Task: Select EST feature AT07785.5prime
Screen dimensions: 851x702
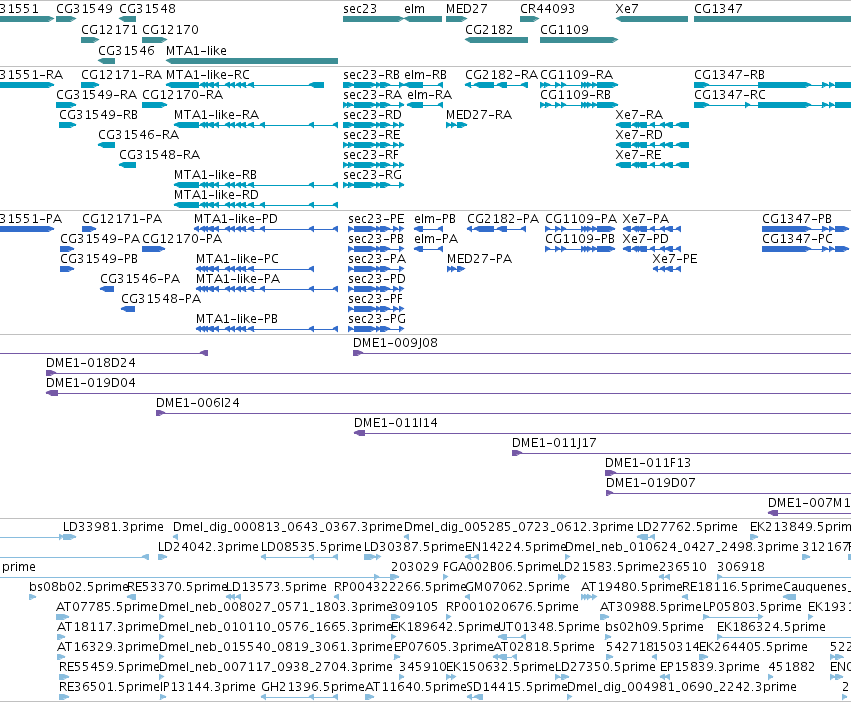Action: (63, 617)
